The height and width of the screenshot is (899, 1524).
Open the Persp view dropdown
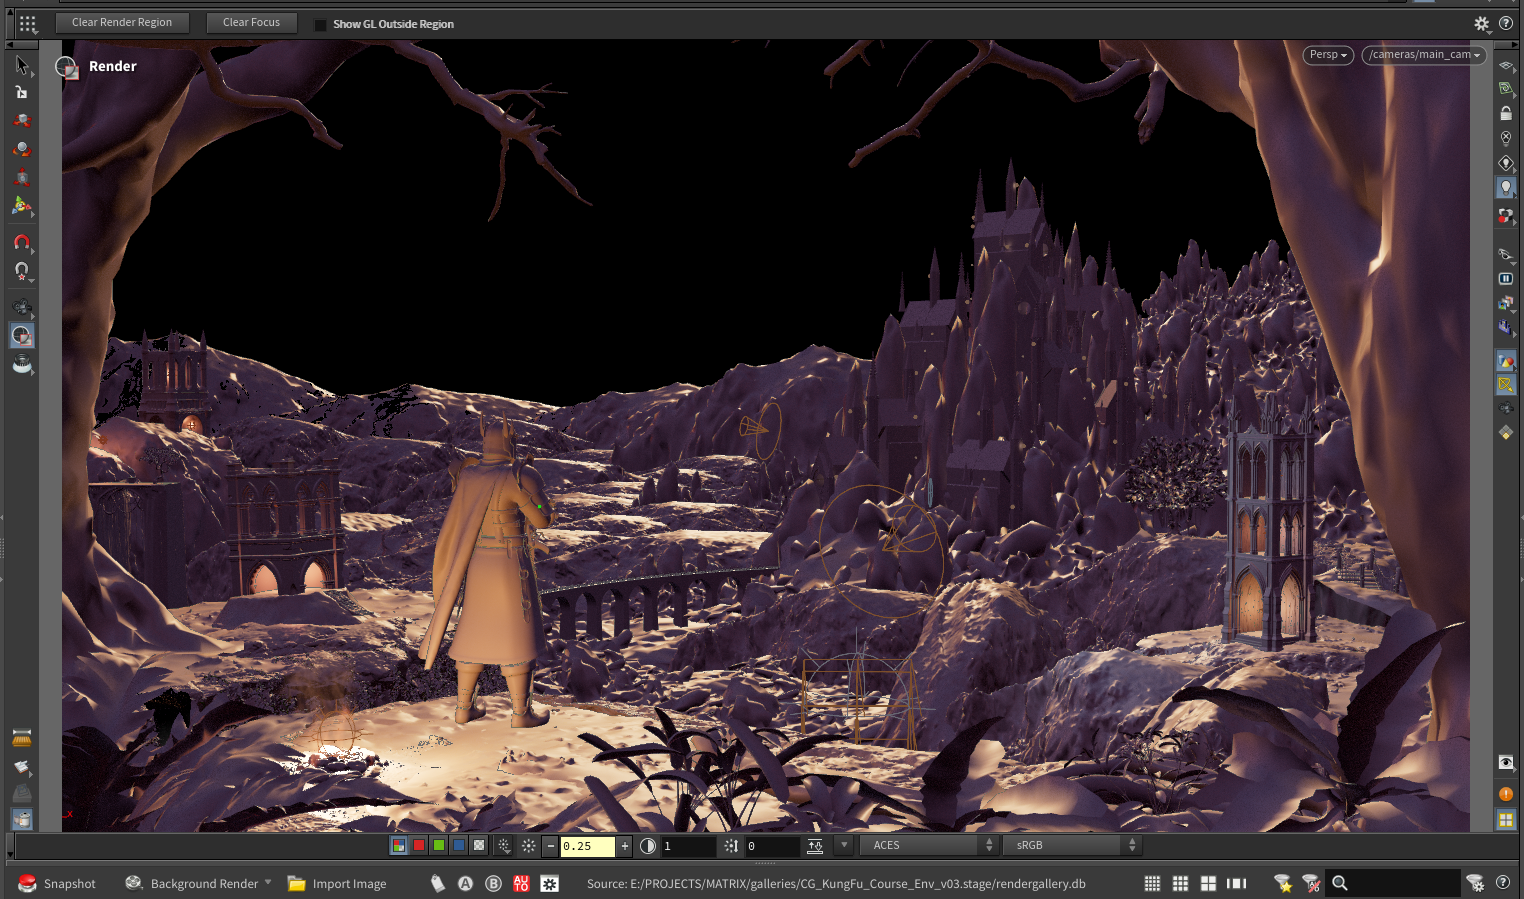point(1328,55)
